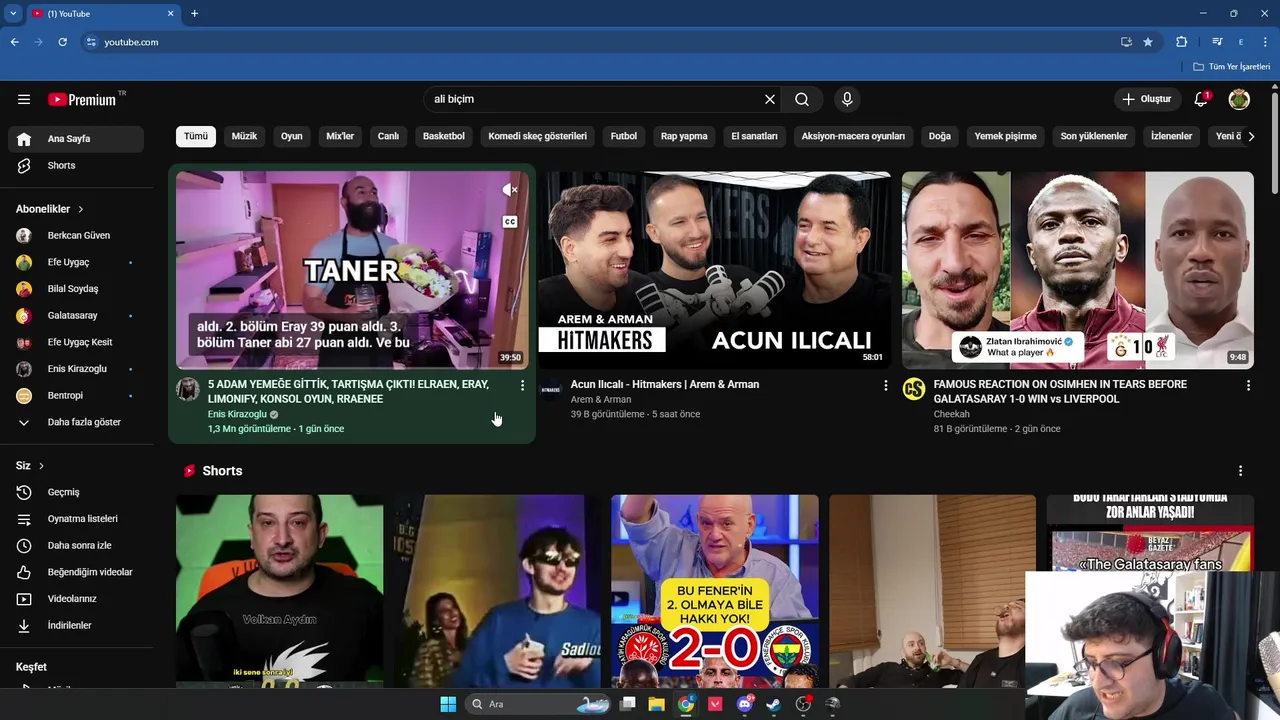This screenshot has width=1280, height=720.
Task: Open Efe Uygaç subscription channel
Action: click(75, 262)
